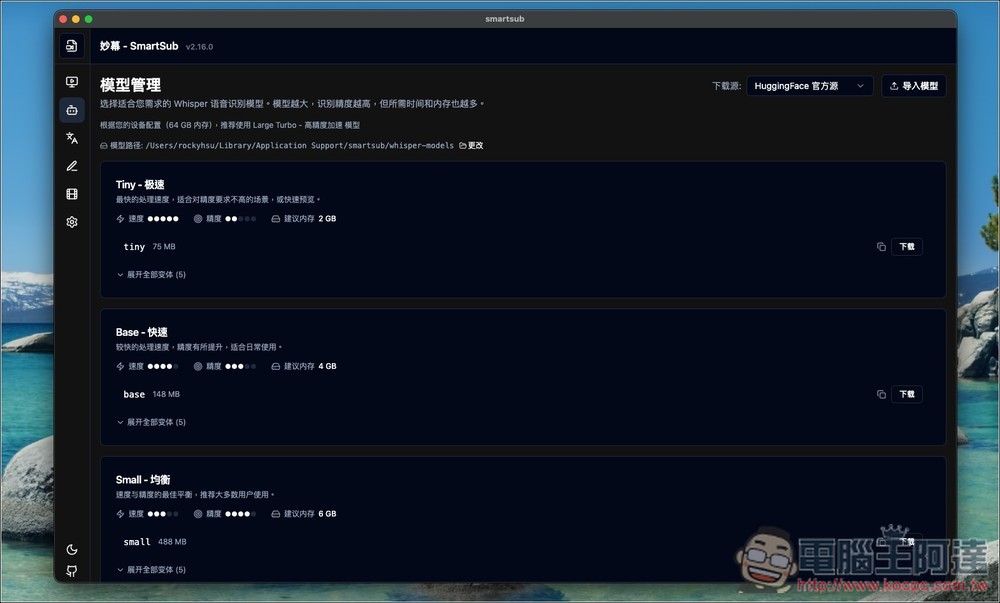Expand all variants under Base model

pos(151,422)
